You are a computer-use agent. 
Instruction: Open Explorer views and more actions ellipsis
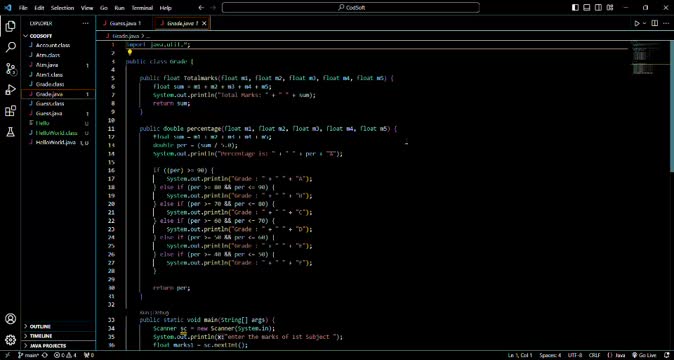(86, 24)
